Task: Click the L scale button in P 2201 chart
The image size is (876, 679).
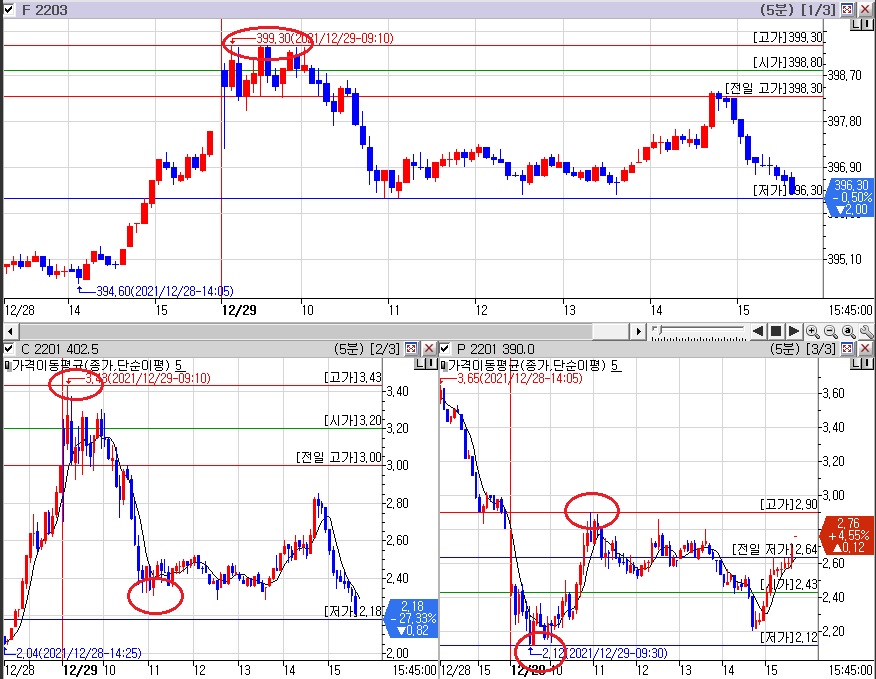Action: click(856, 364)
